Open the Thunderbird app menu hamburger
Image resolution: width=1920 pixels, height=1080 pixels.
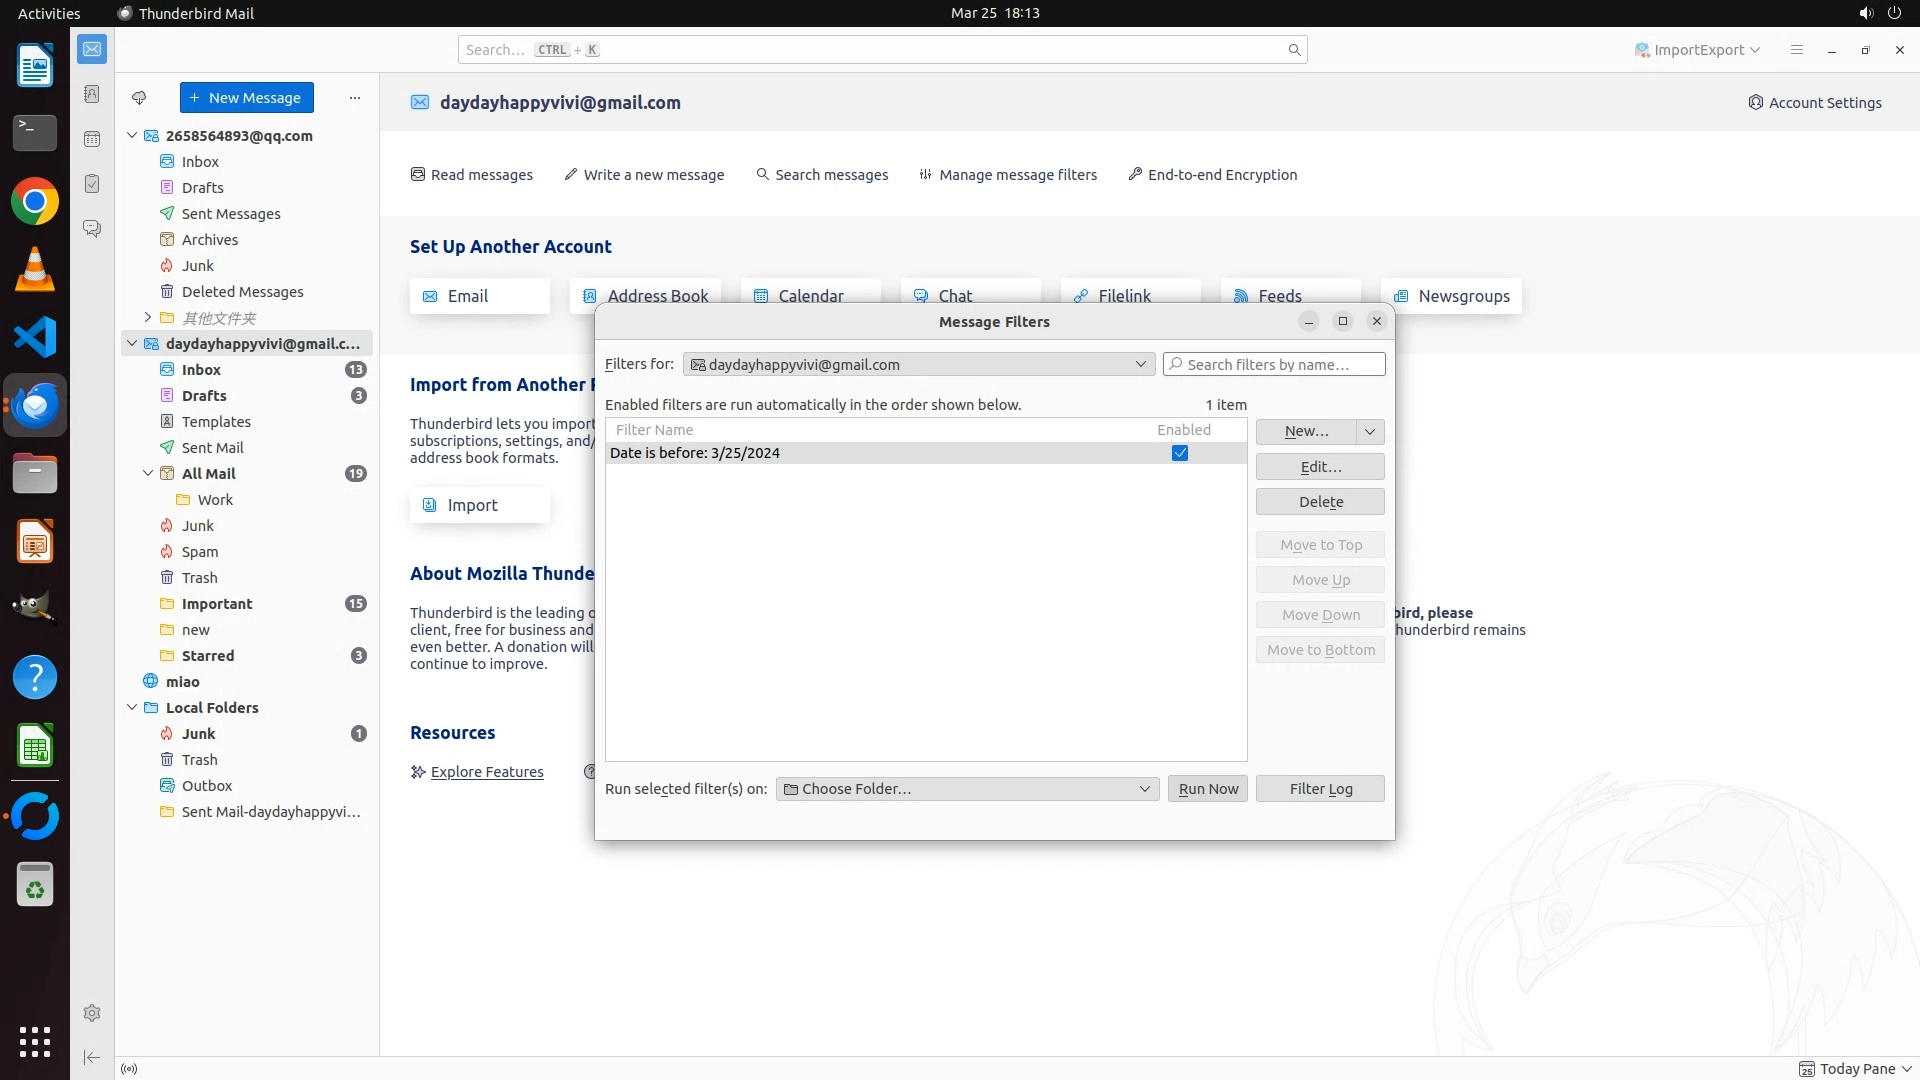1796,50
